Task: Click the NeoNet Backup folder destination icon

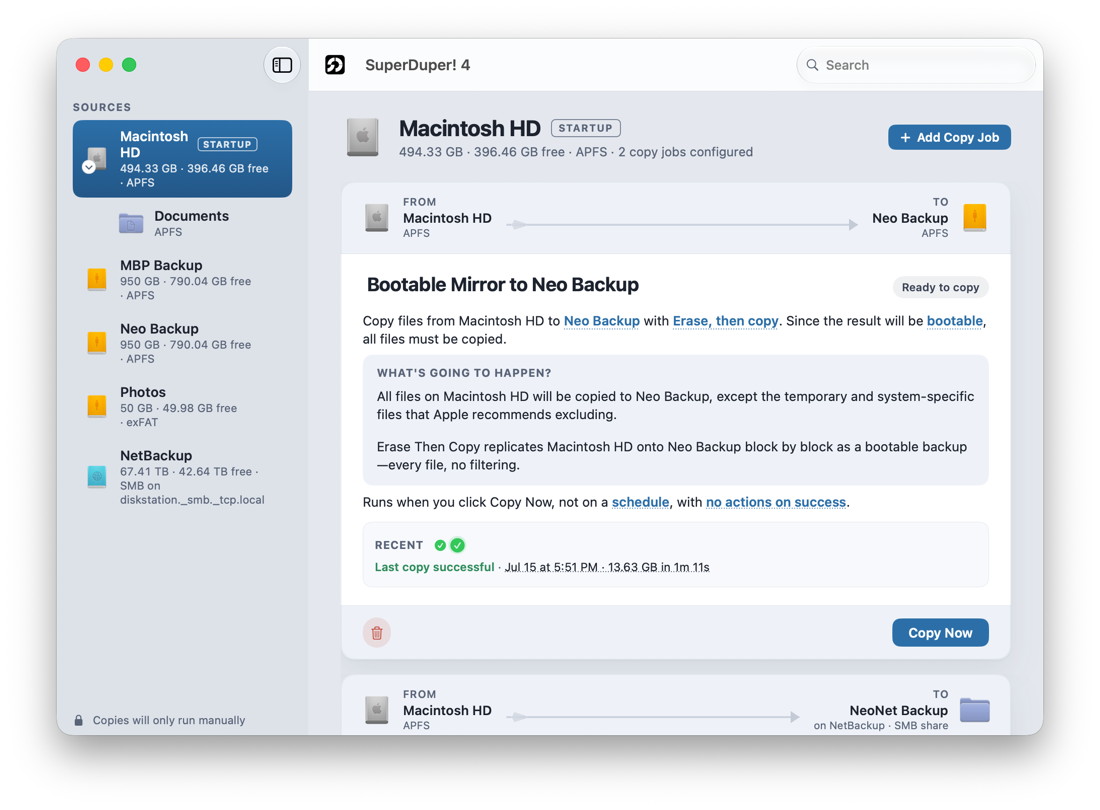Action: pyautogui.click(x=975, y=710)
